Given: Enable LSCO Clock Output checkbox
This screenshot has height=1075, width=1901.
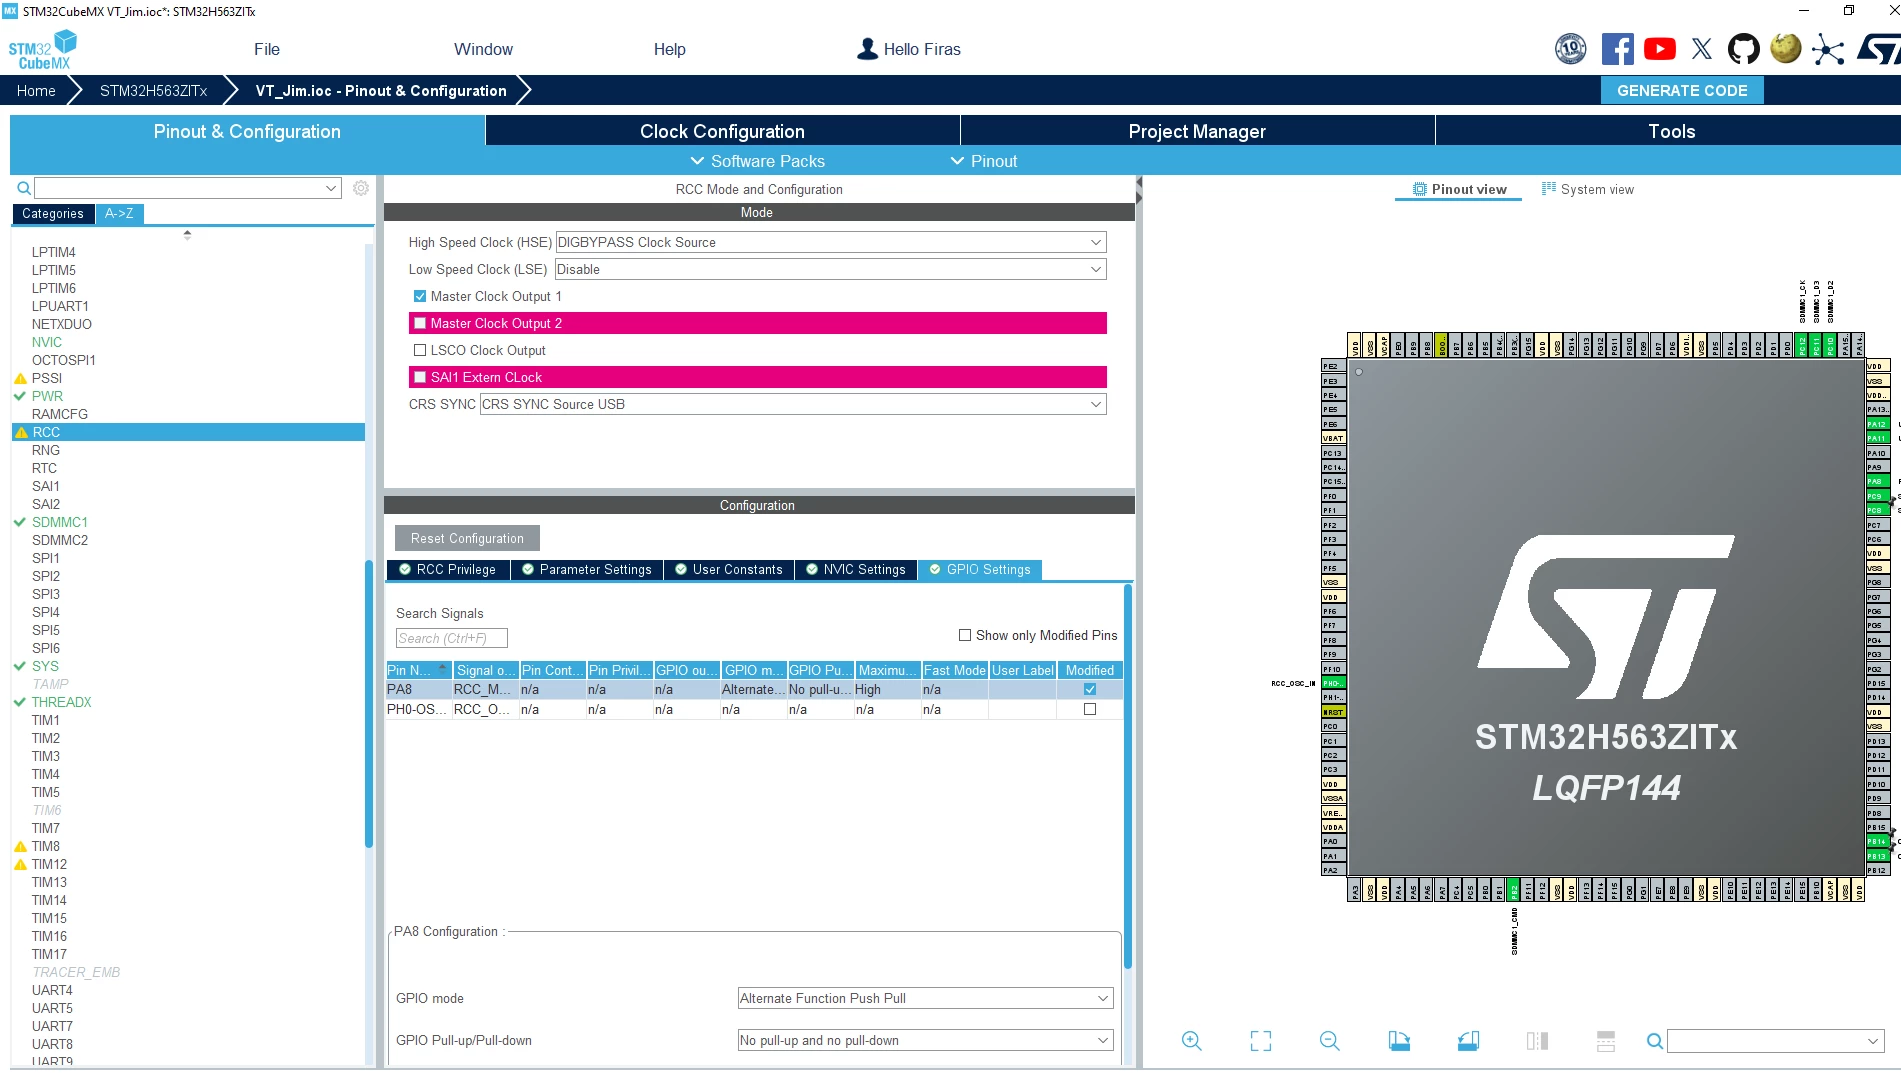Looking at the screenshot, I should pos(420,350).
